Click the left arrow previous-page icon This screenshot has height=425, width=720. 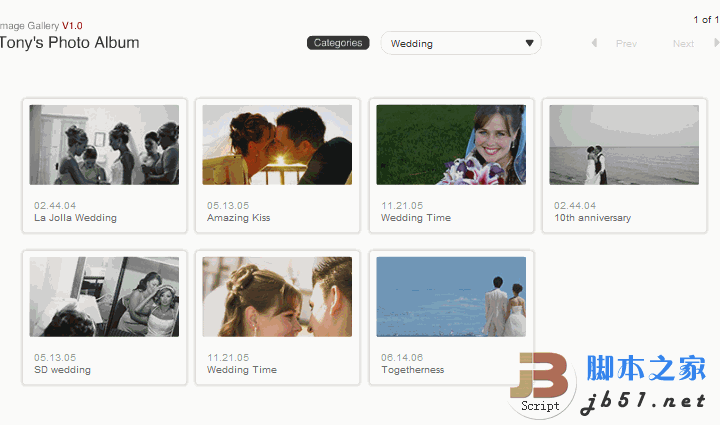(594, 43)
